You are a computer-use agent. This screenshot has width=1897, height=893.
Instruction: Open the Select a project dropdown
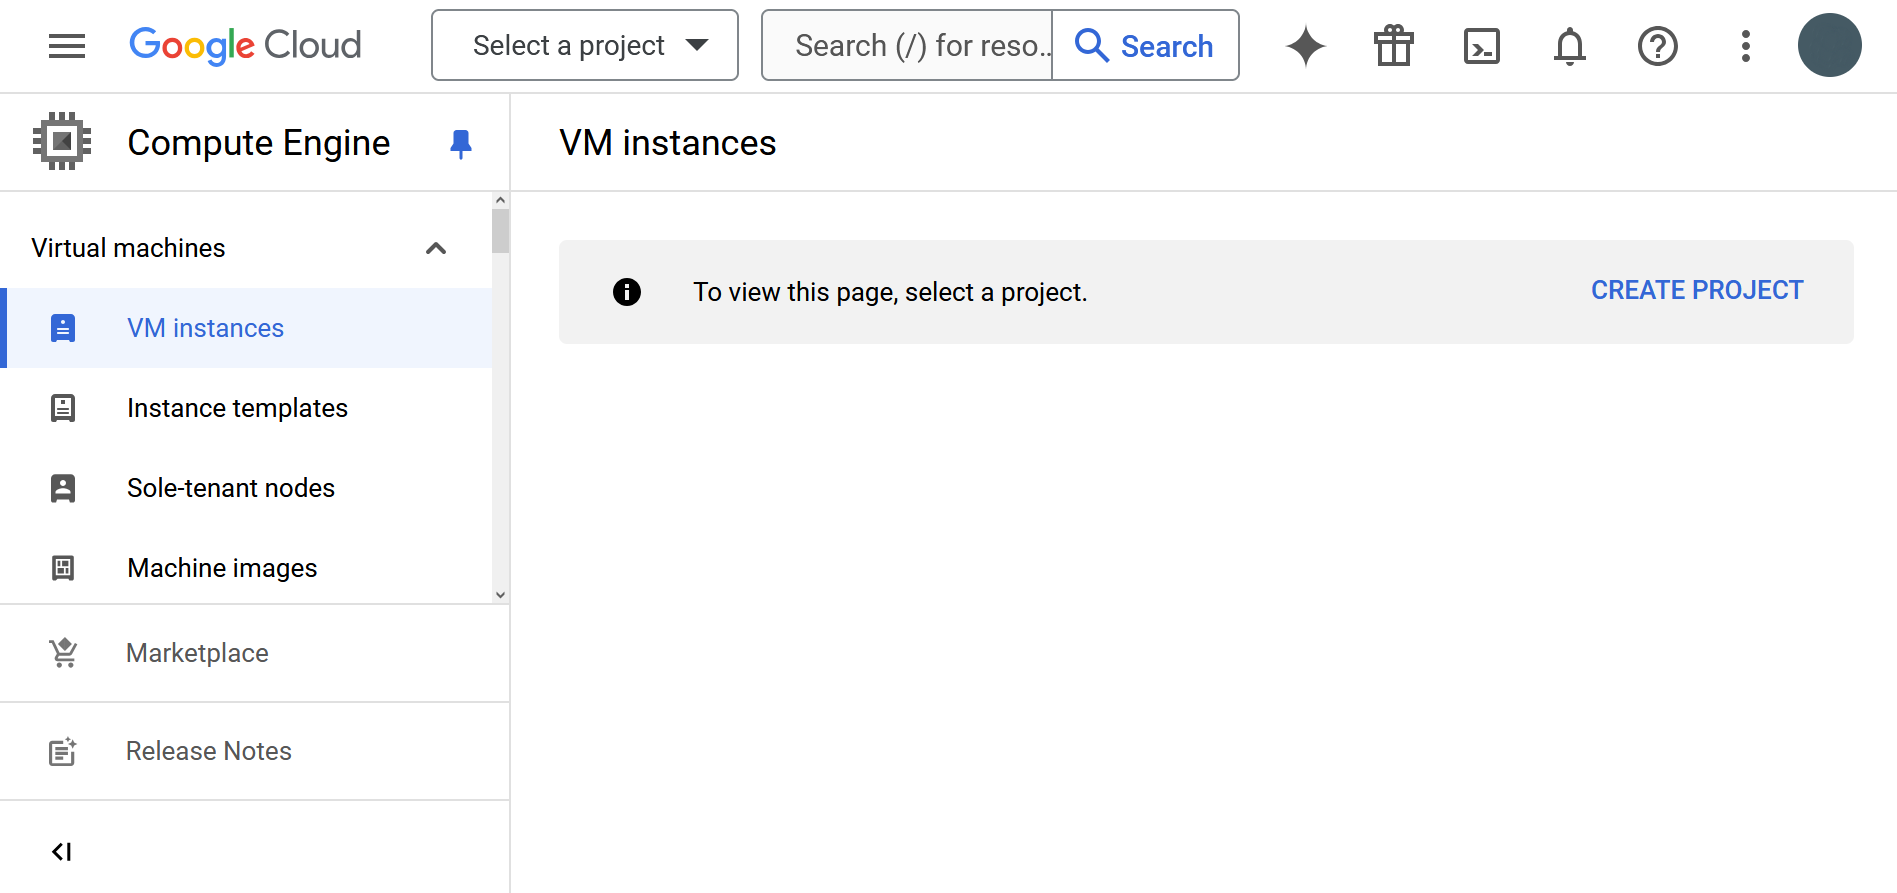point(585,45)
